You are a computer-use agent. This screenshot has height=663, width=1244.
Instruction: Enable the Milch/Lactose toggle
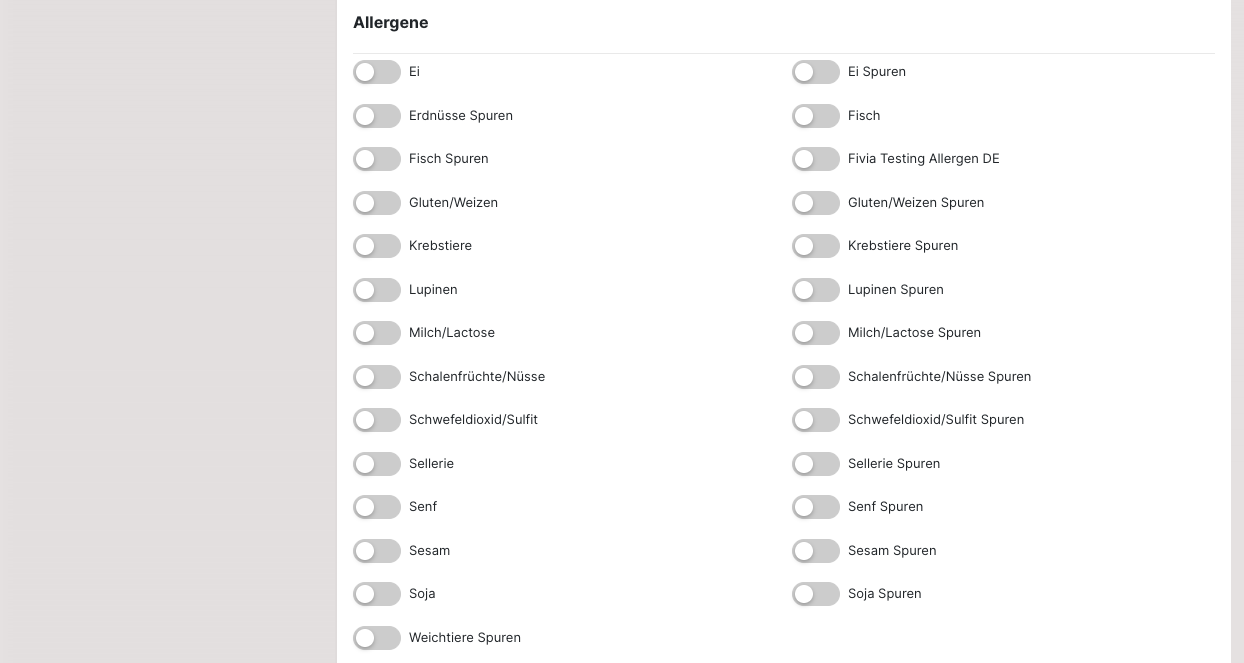(377, 333)
